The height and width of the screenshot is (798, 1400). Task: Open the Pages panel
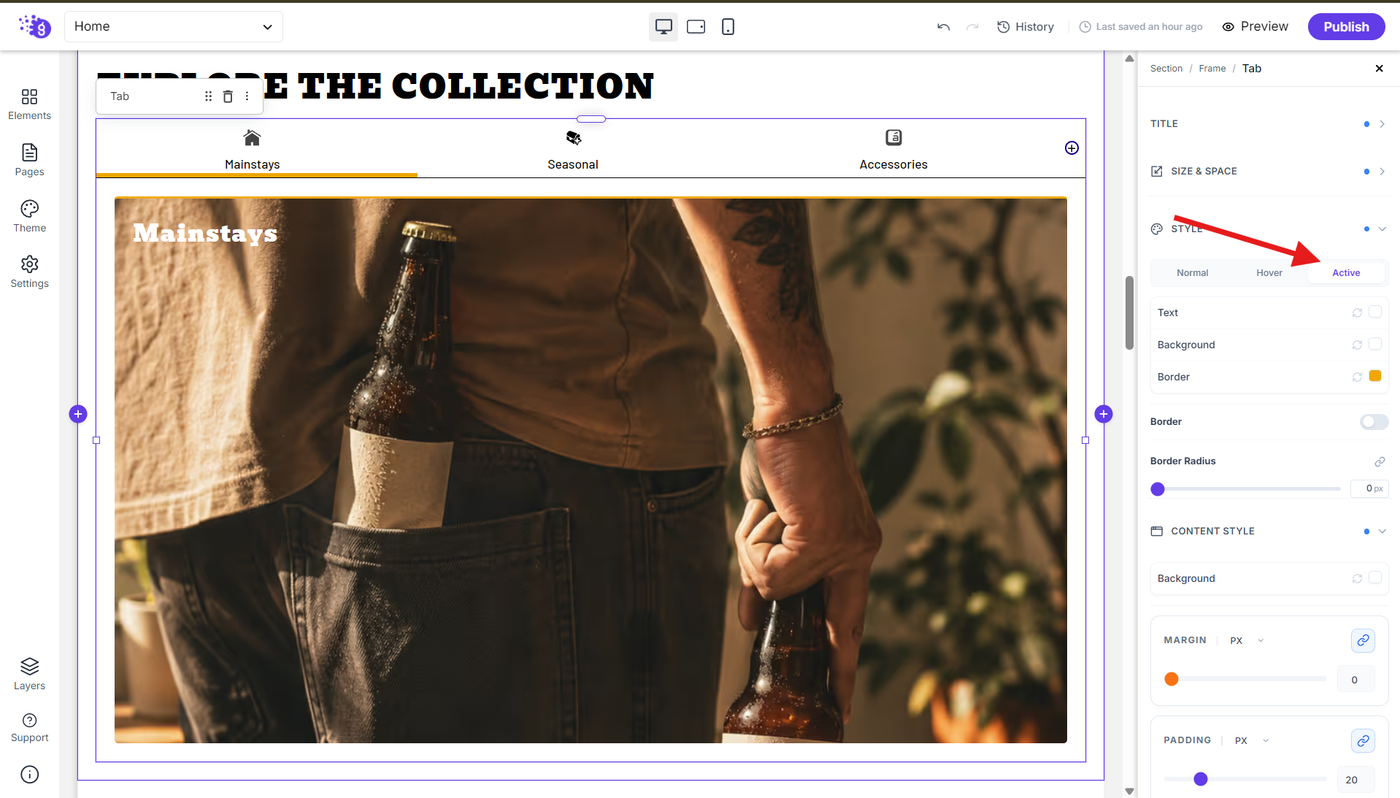29,160
